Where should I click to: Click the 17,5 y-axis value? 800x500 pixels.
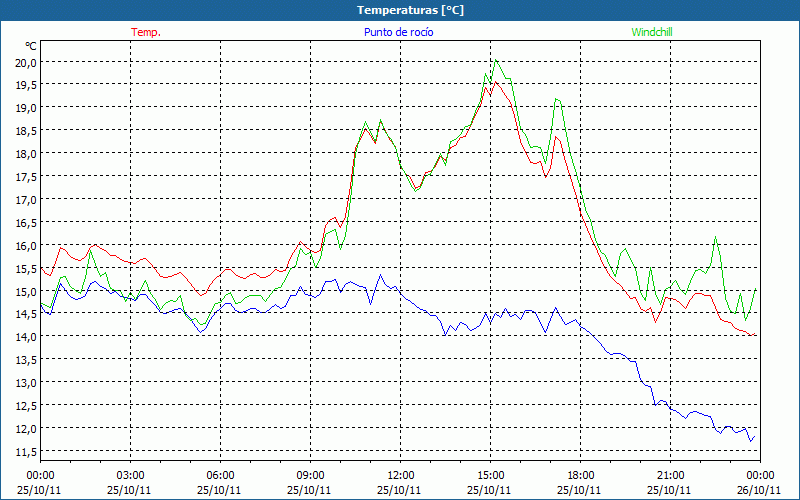click(x=27, y=177)
